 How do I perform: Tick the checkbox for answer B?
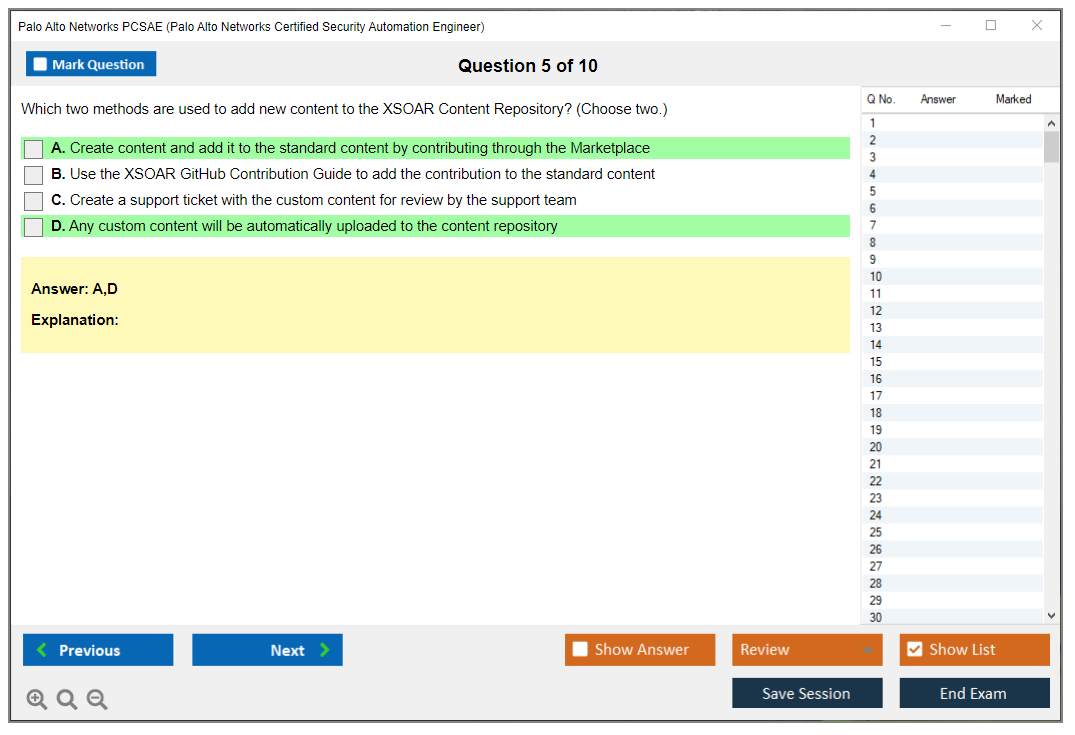34,175
